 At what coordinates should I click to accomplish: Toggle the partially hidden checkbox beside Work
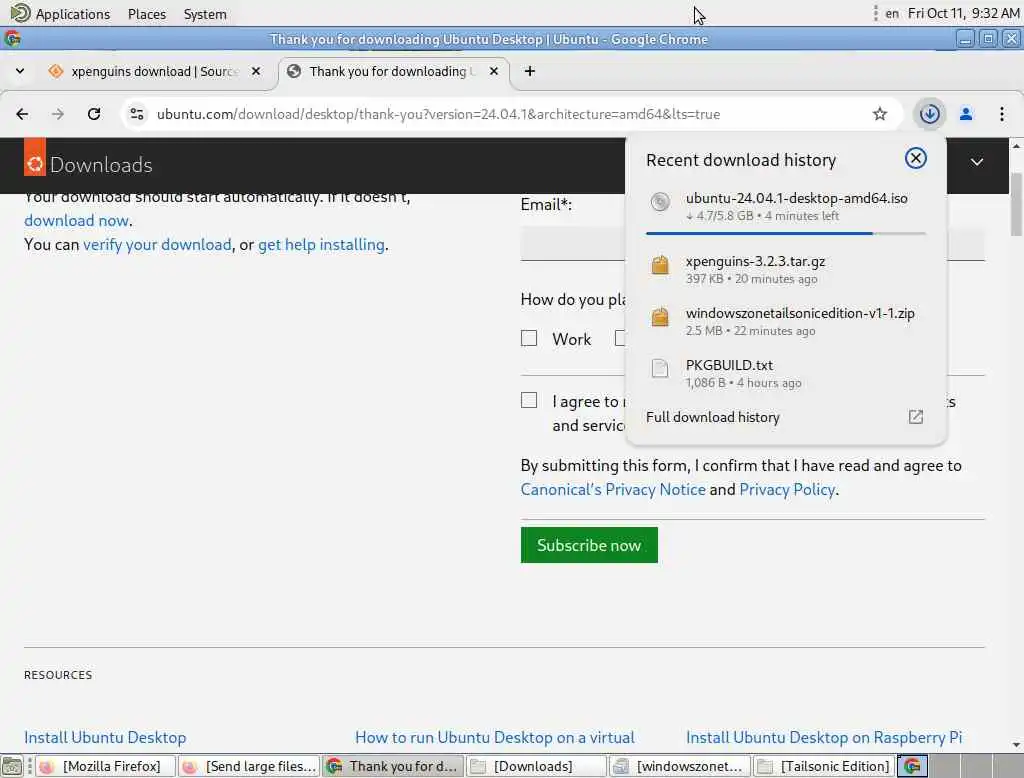click(620, 338)
